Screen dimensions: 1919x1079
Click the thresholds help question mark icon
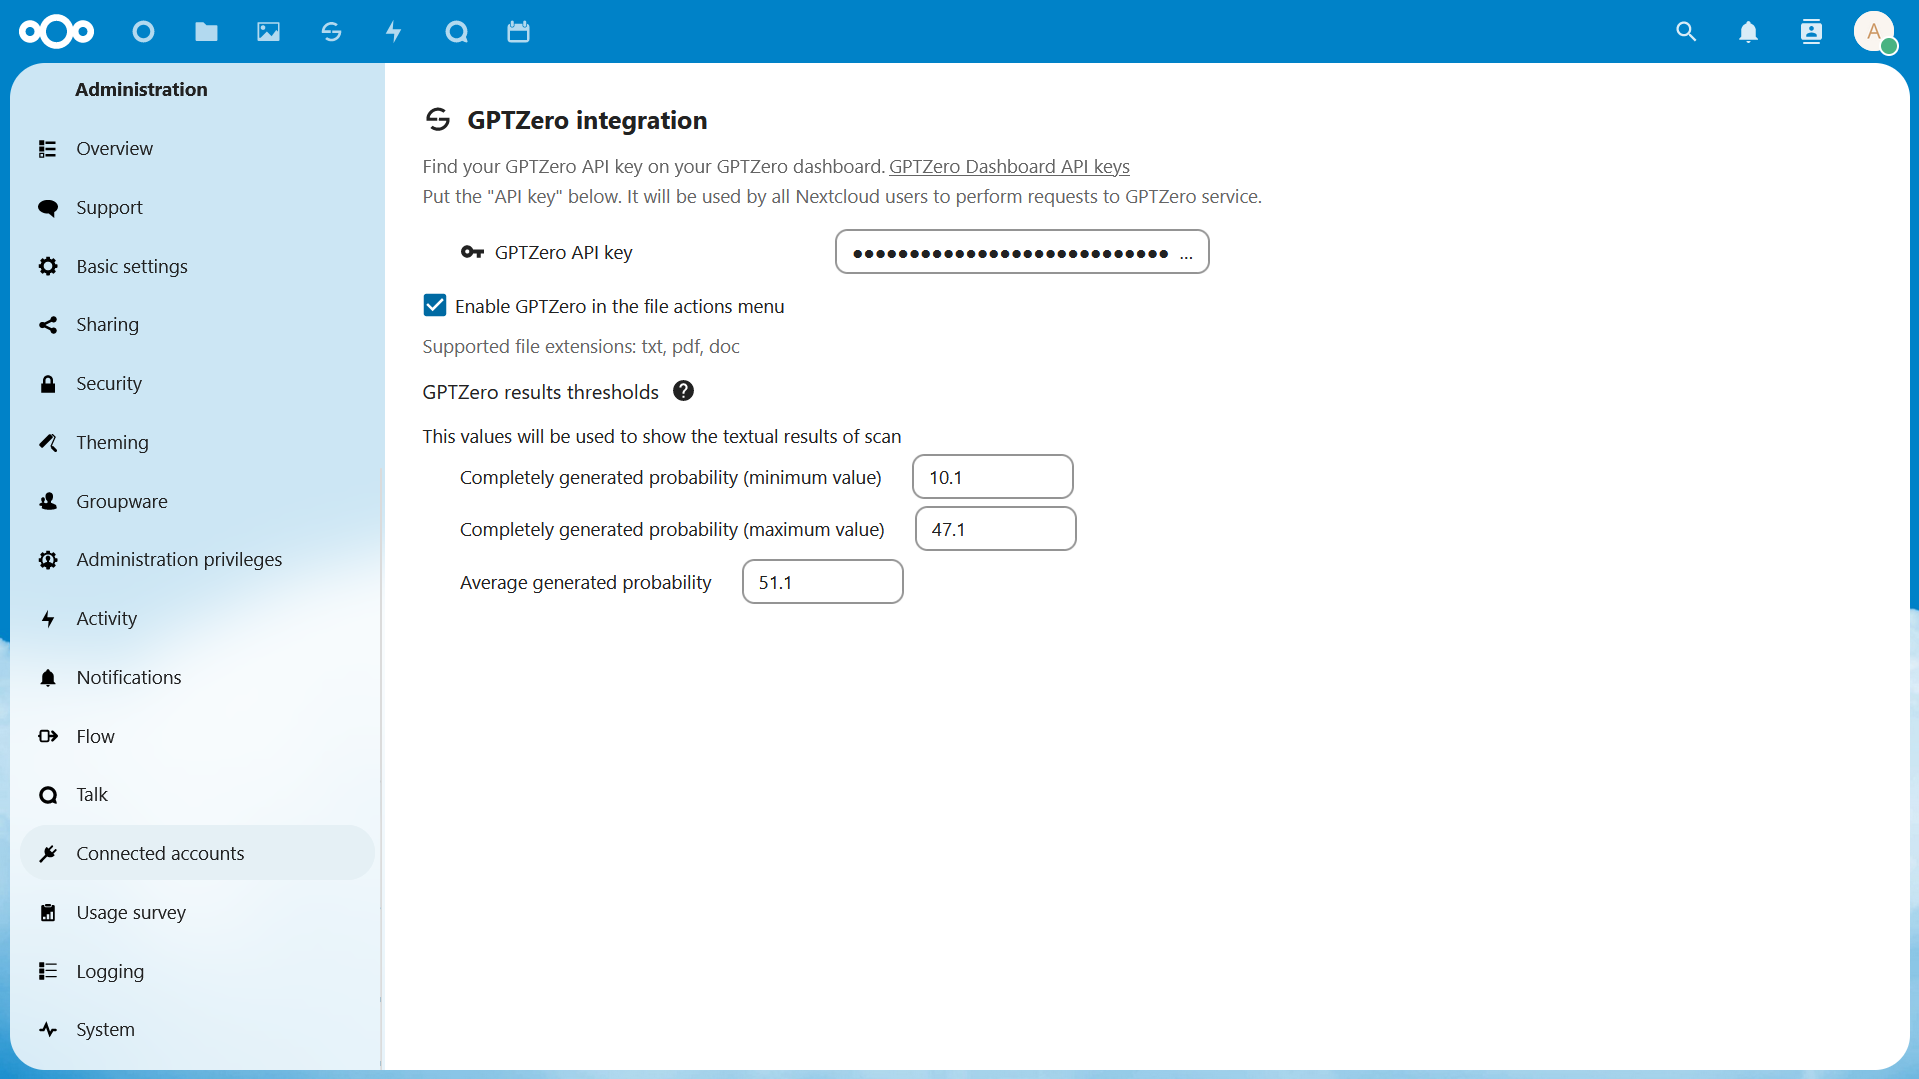pos(683,391)
